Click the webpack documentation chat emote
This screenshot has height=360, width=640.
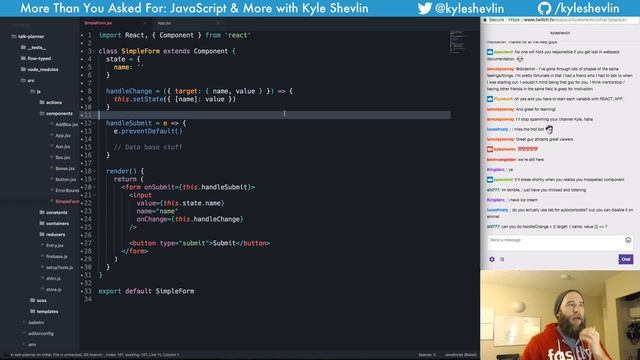coord(520,59)
